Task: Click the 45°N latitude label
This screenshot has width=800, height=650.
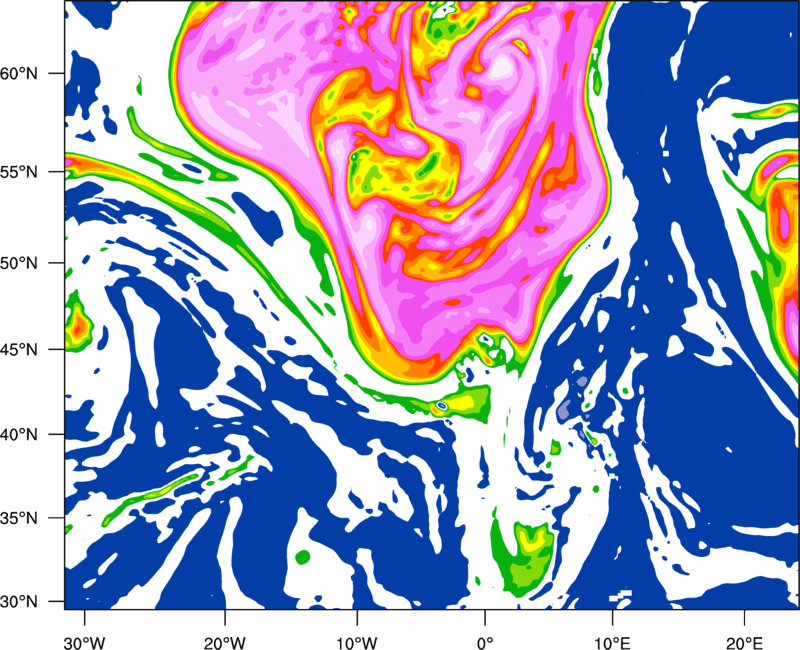Action: (x=19, y=350)
